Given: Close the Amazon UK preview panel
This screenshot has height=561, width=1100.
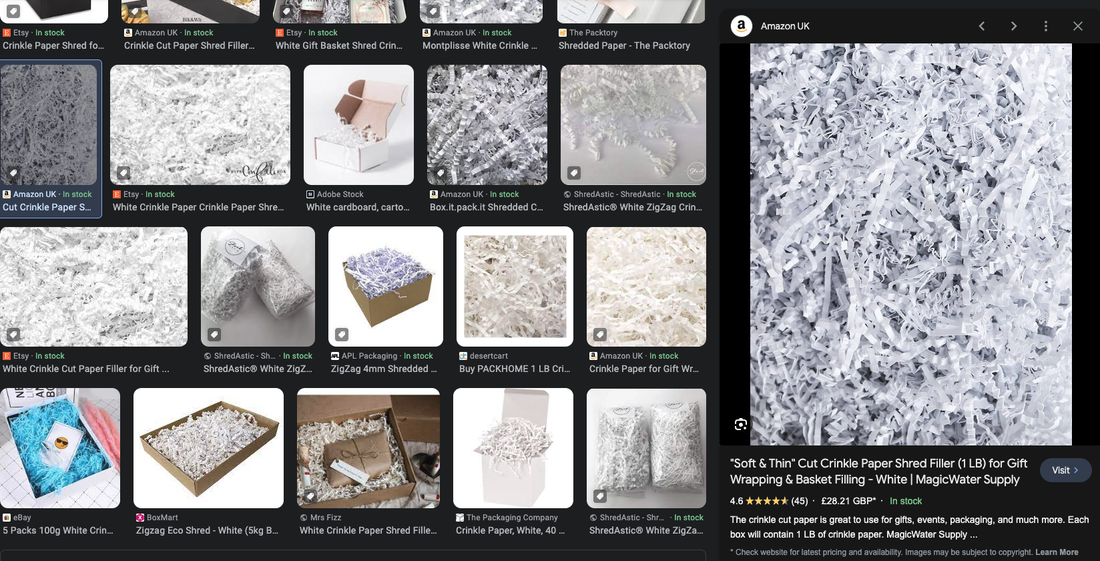Looking at the screenshot, I should point(1078,26).
